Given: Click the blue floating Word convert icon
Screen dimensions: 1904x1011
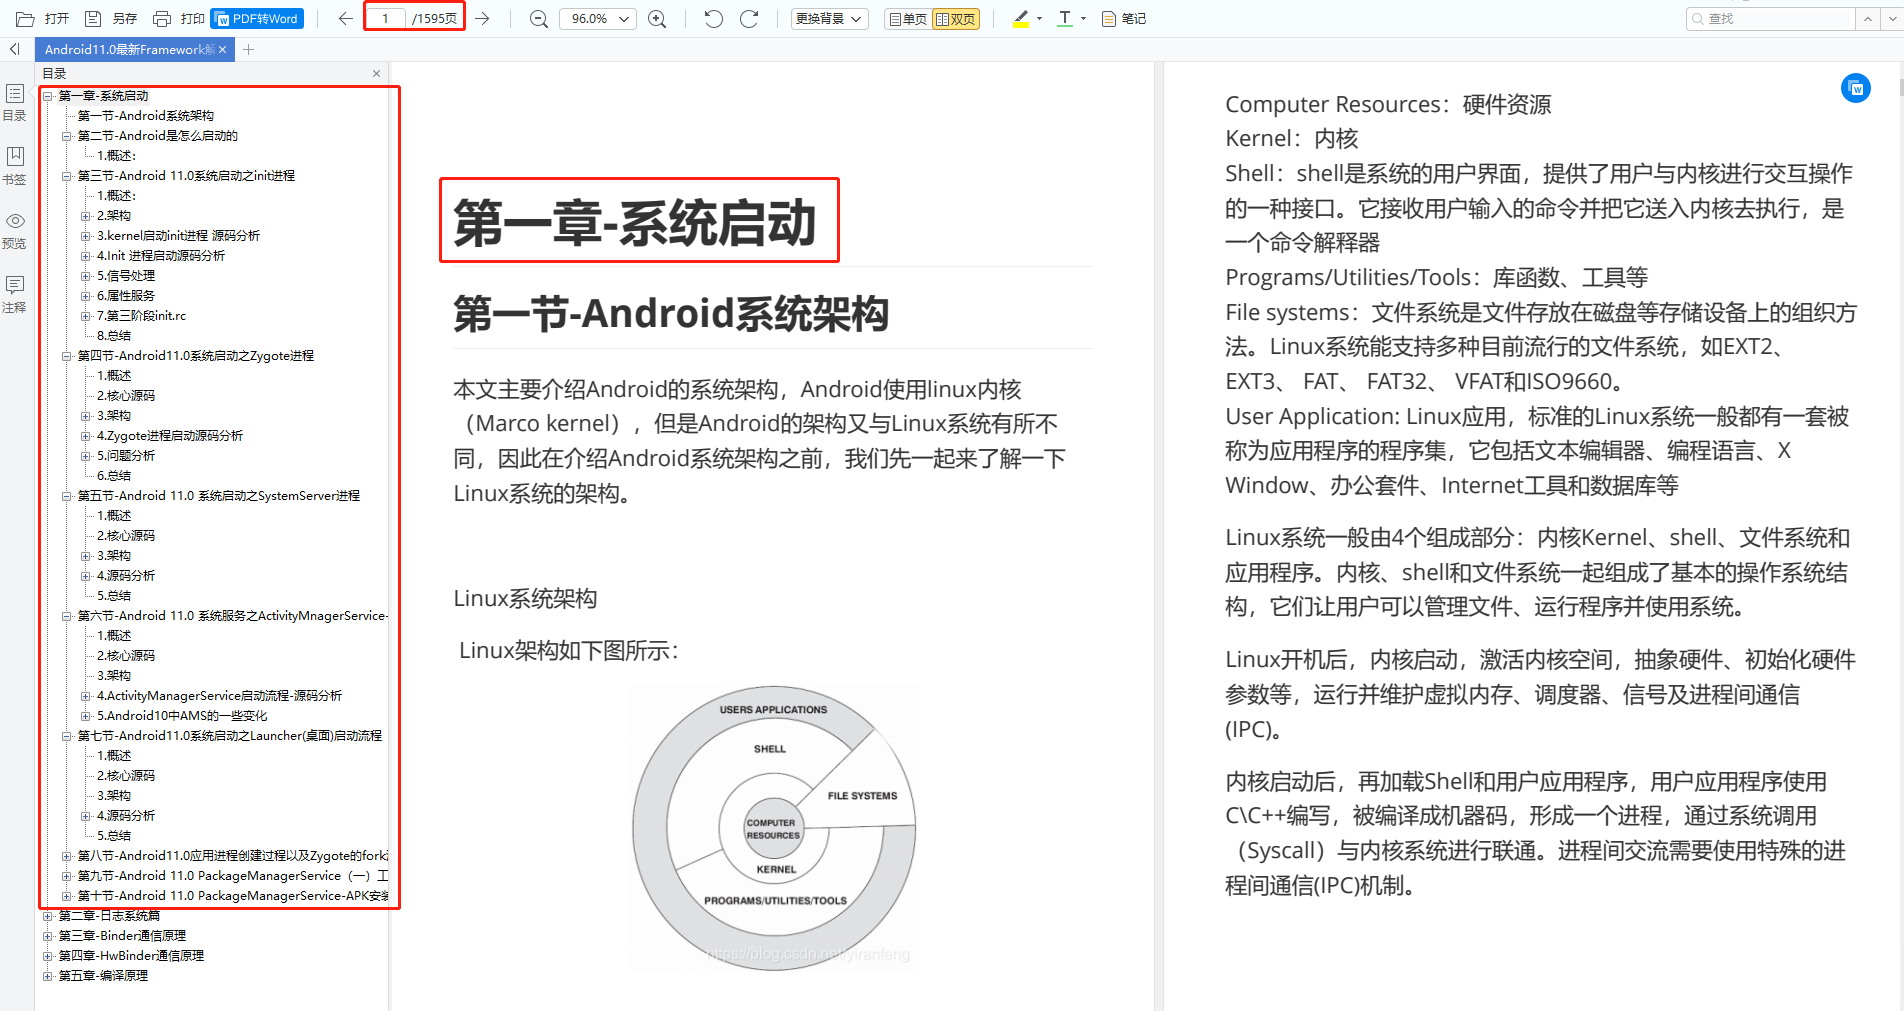Looking at the screenshot, I should point(1856,88).
